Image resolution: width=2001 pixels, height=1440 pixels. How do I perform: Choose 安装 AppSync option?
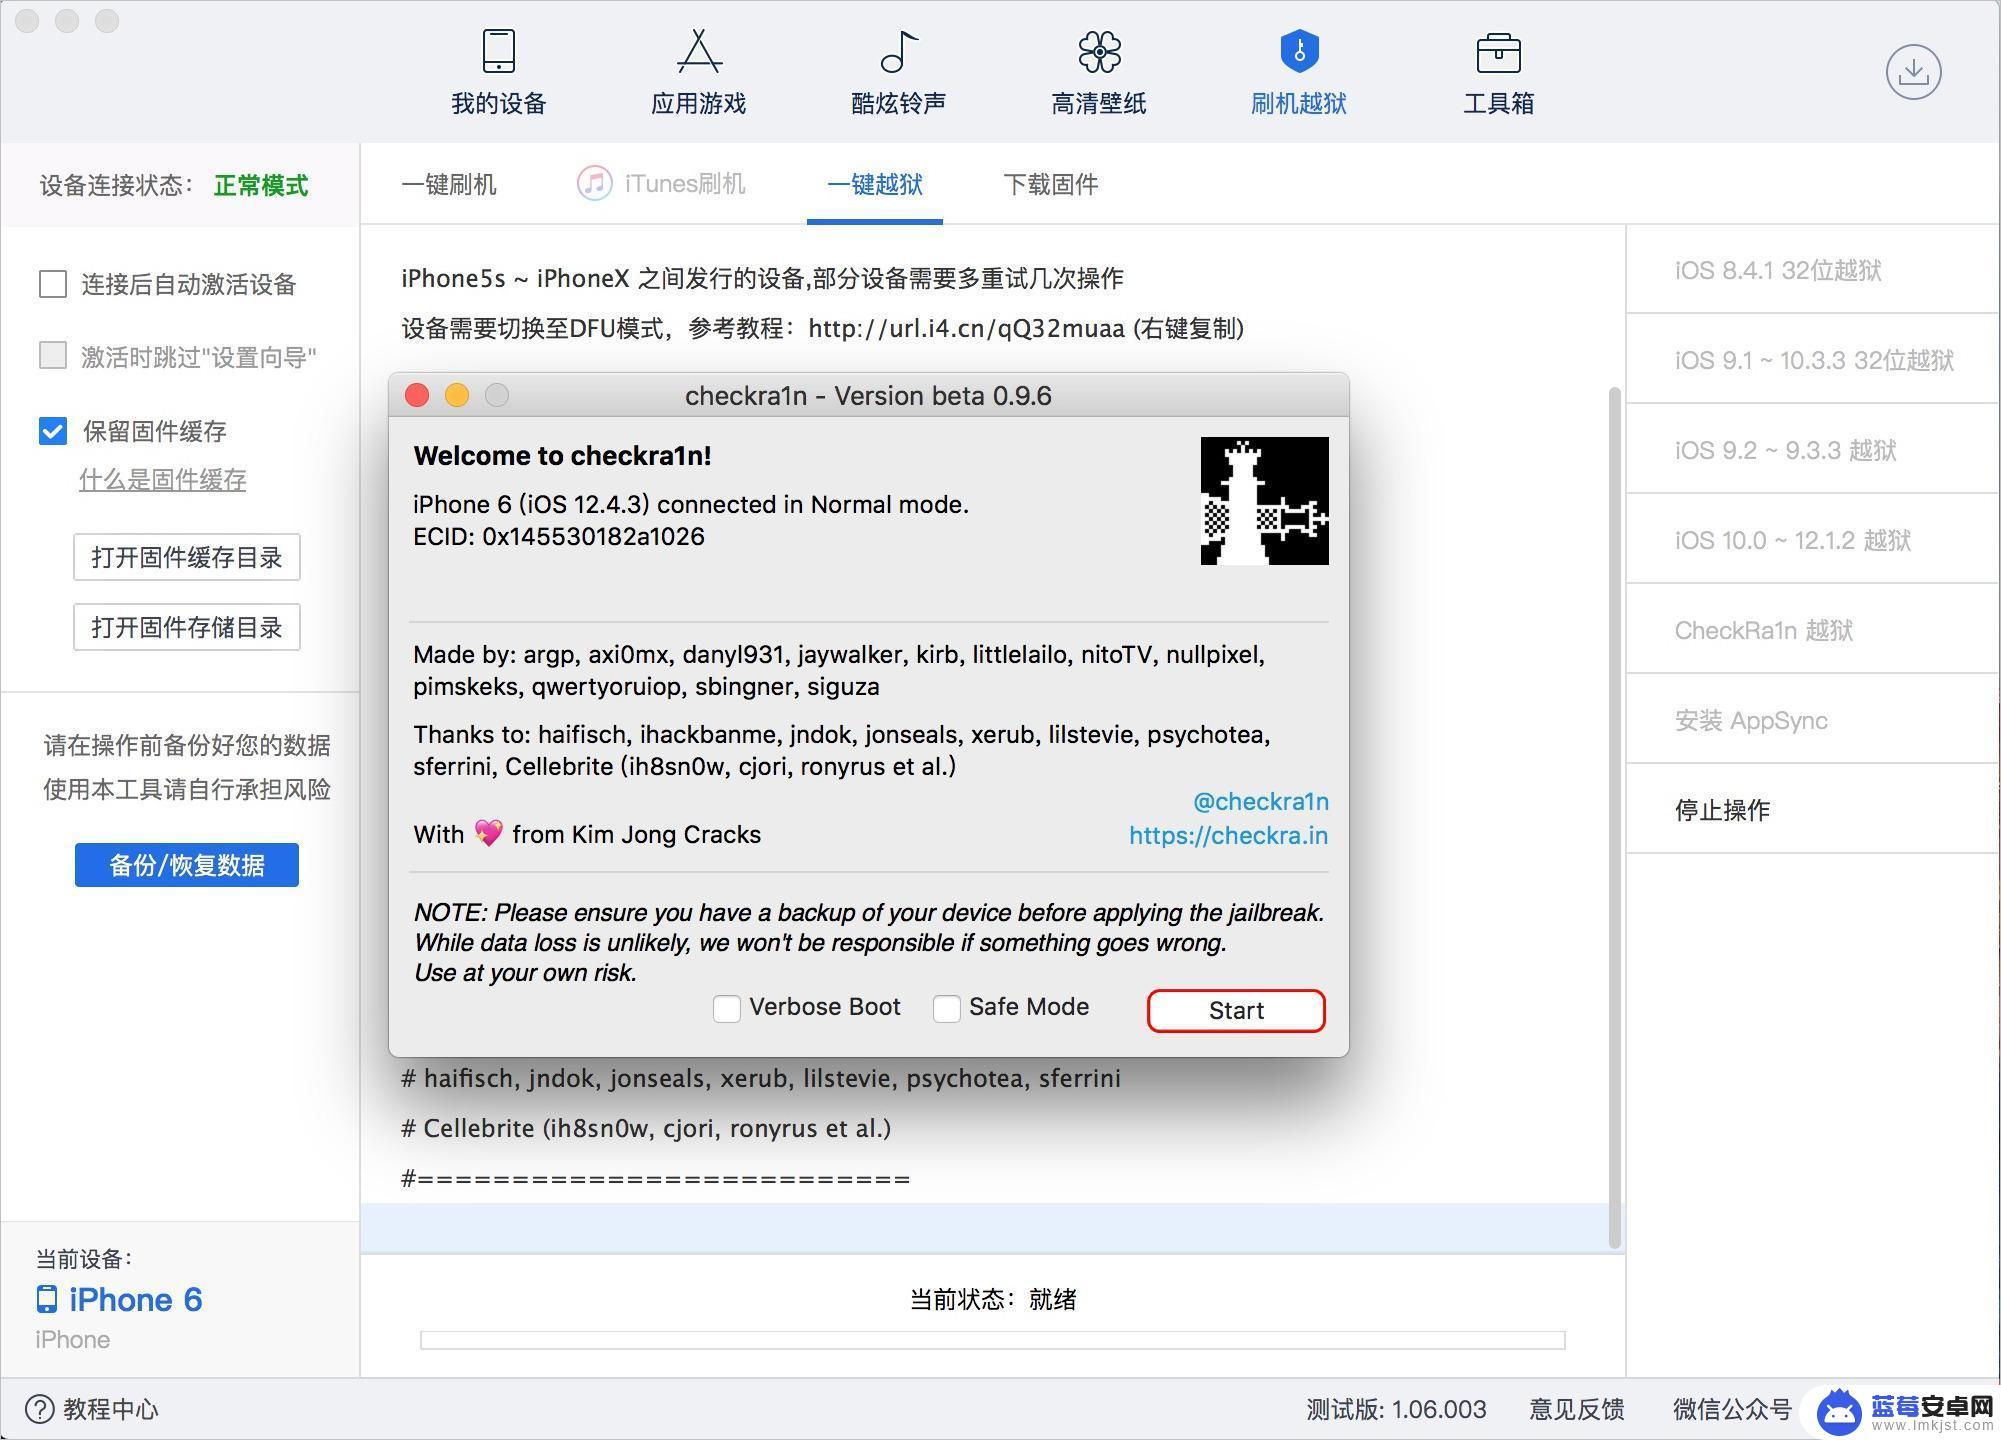(x=1813, y=720)
